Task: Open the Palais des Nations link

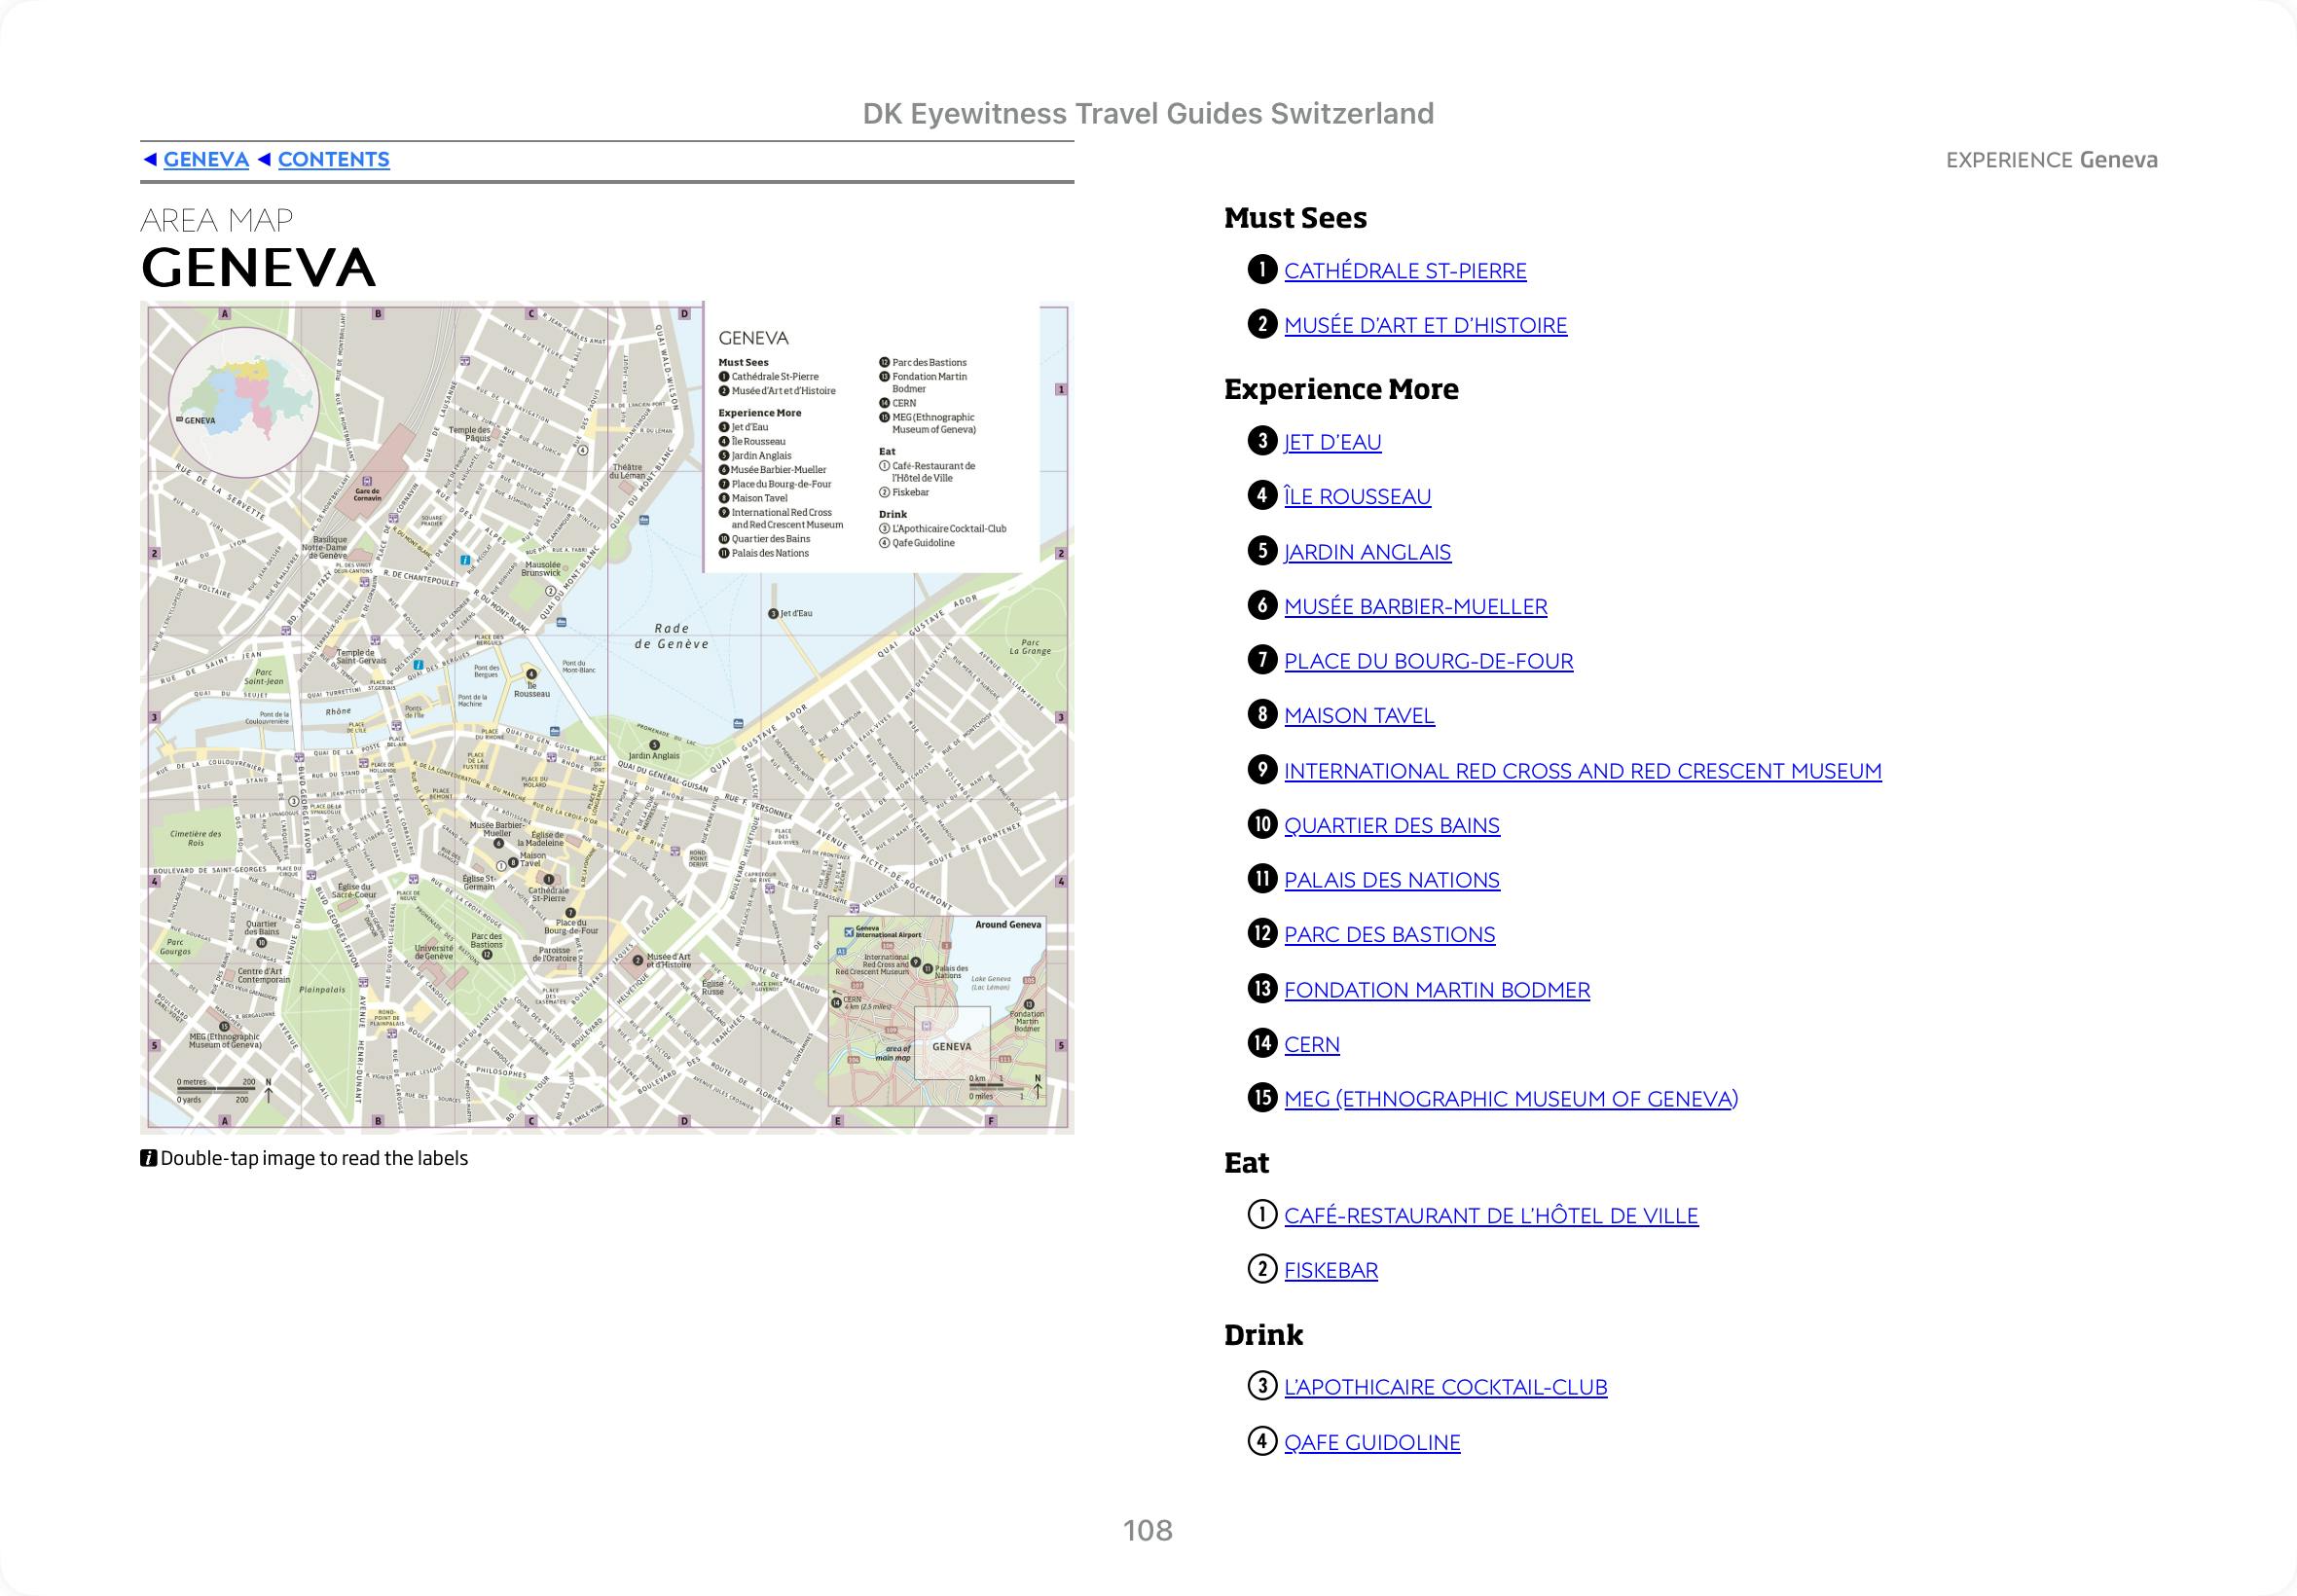Action: 1391,880
